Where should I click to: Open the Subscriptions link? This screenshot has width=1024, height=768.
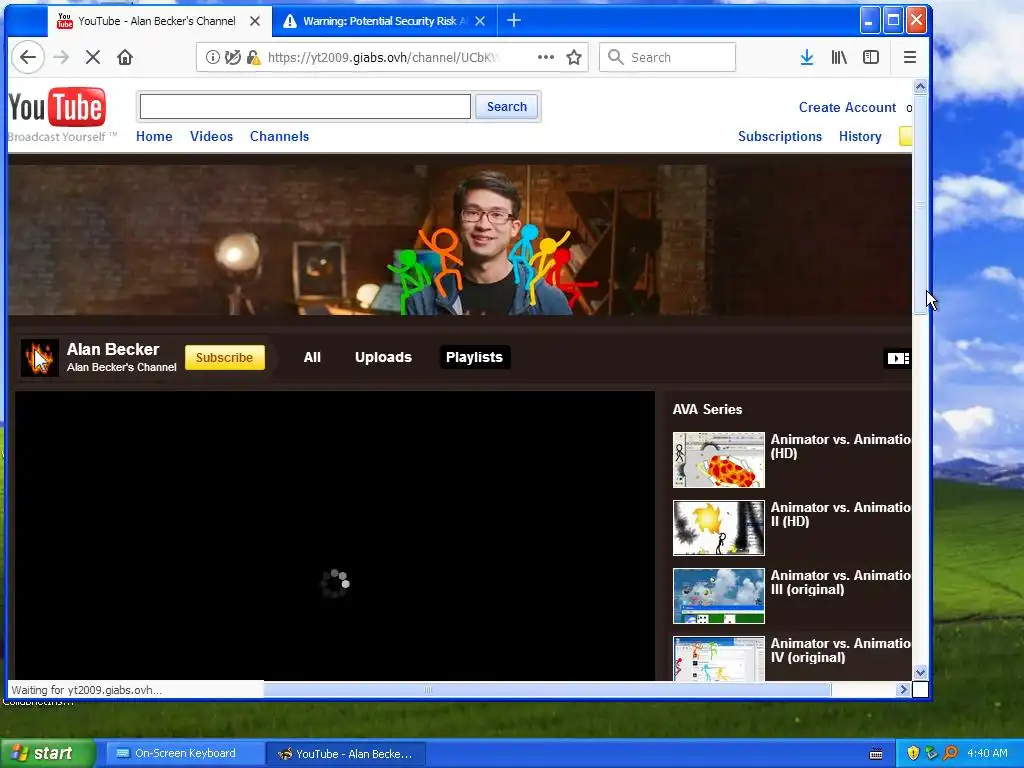coord(780,136)
